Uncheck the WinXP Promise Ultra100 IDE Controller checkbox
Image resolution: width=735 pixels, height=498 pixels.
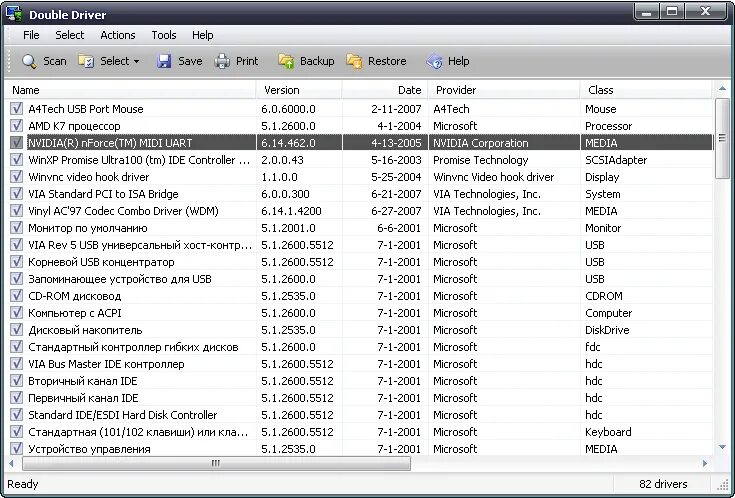pos(16,159)
